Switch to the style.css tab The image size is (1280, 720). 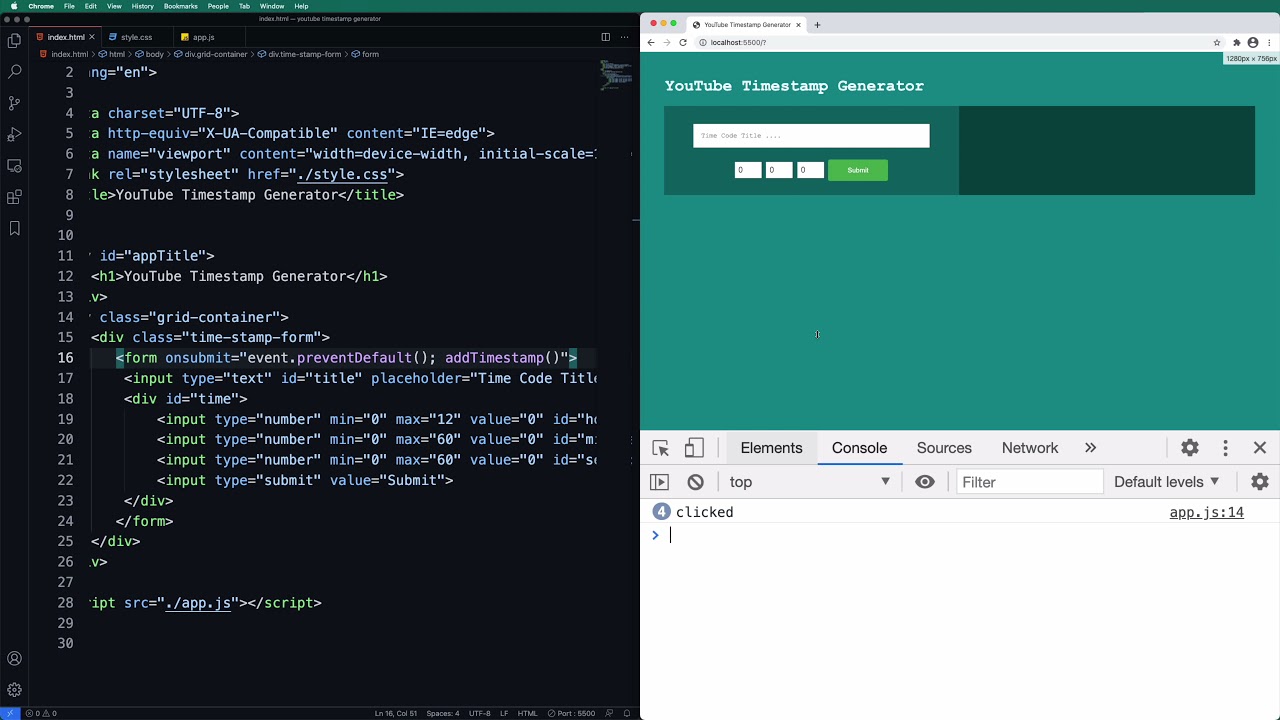137,37
